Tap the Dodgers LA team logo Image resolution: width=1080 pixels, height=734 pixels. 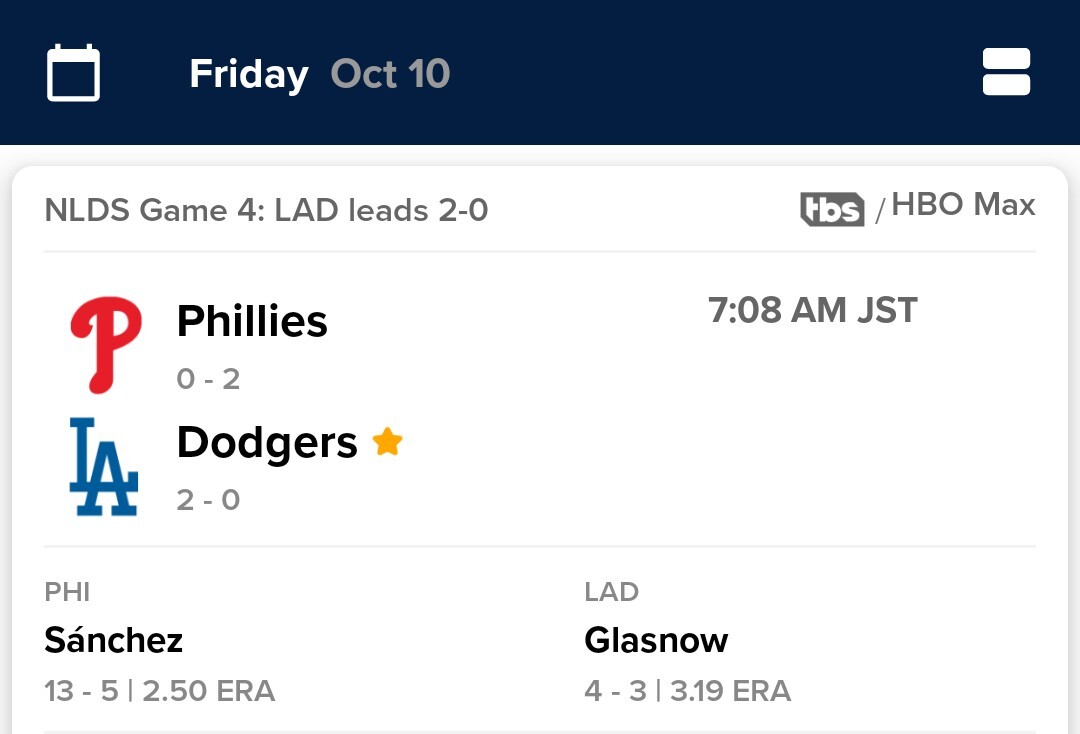104,467
